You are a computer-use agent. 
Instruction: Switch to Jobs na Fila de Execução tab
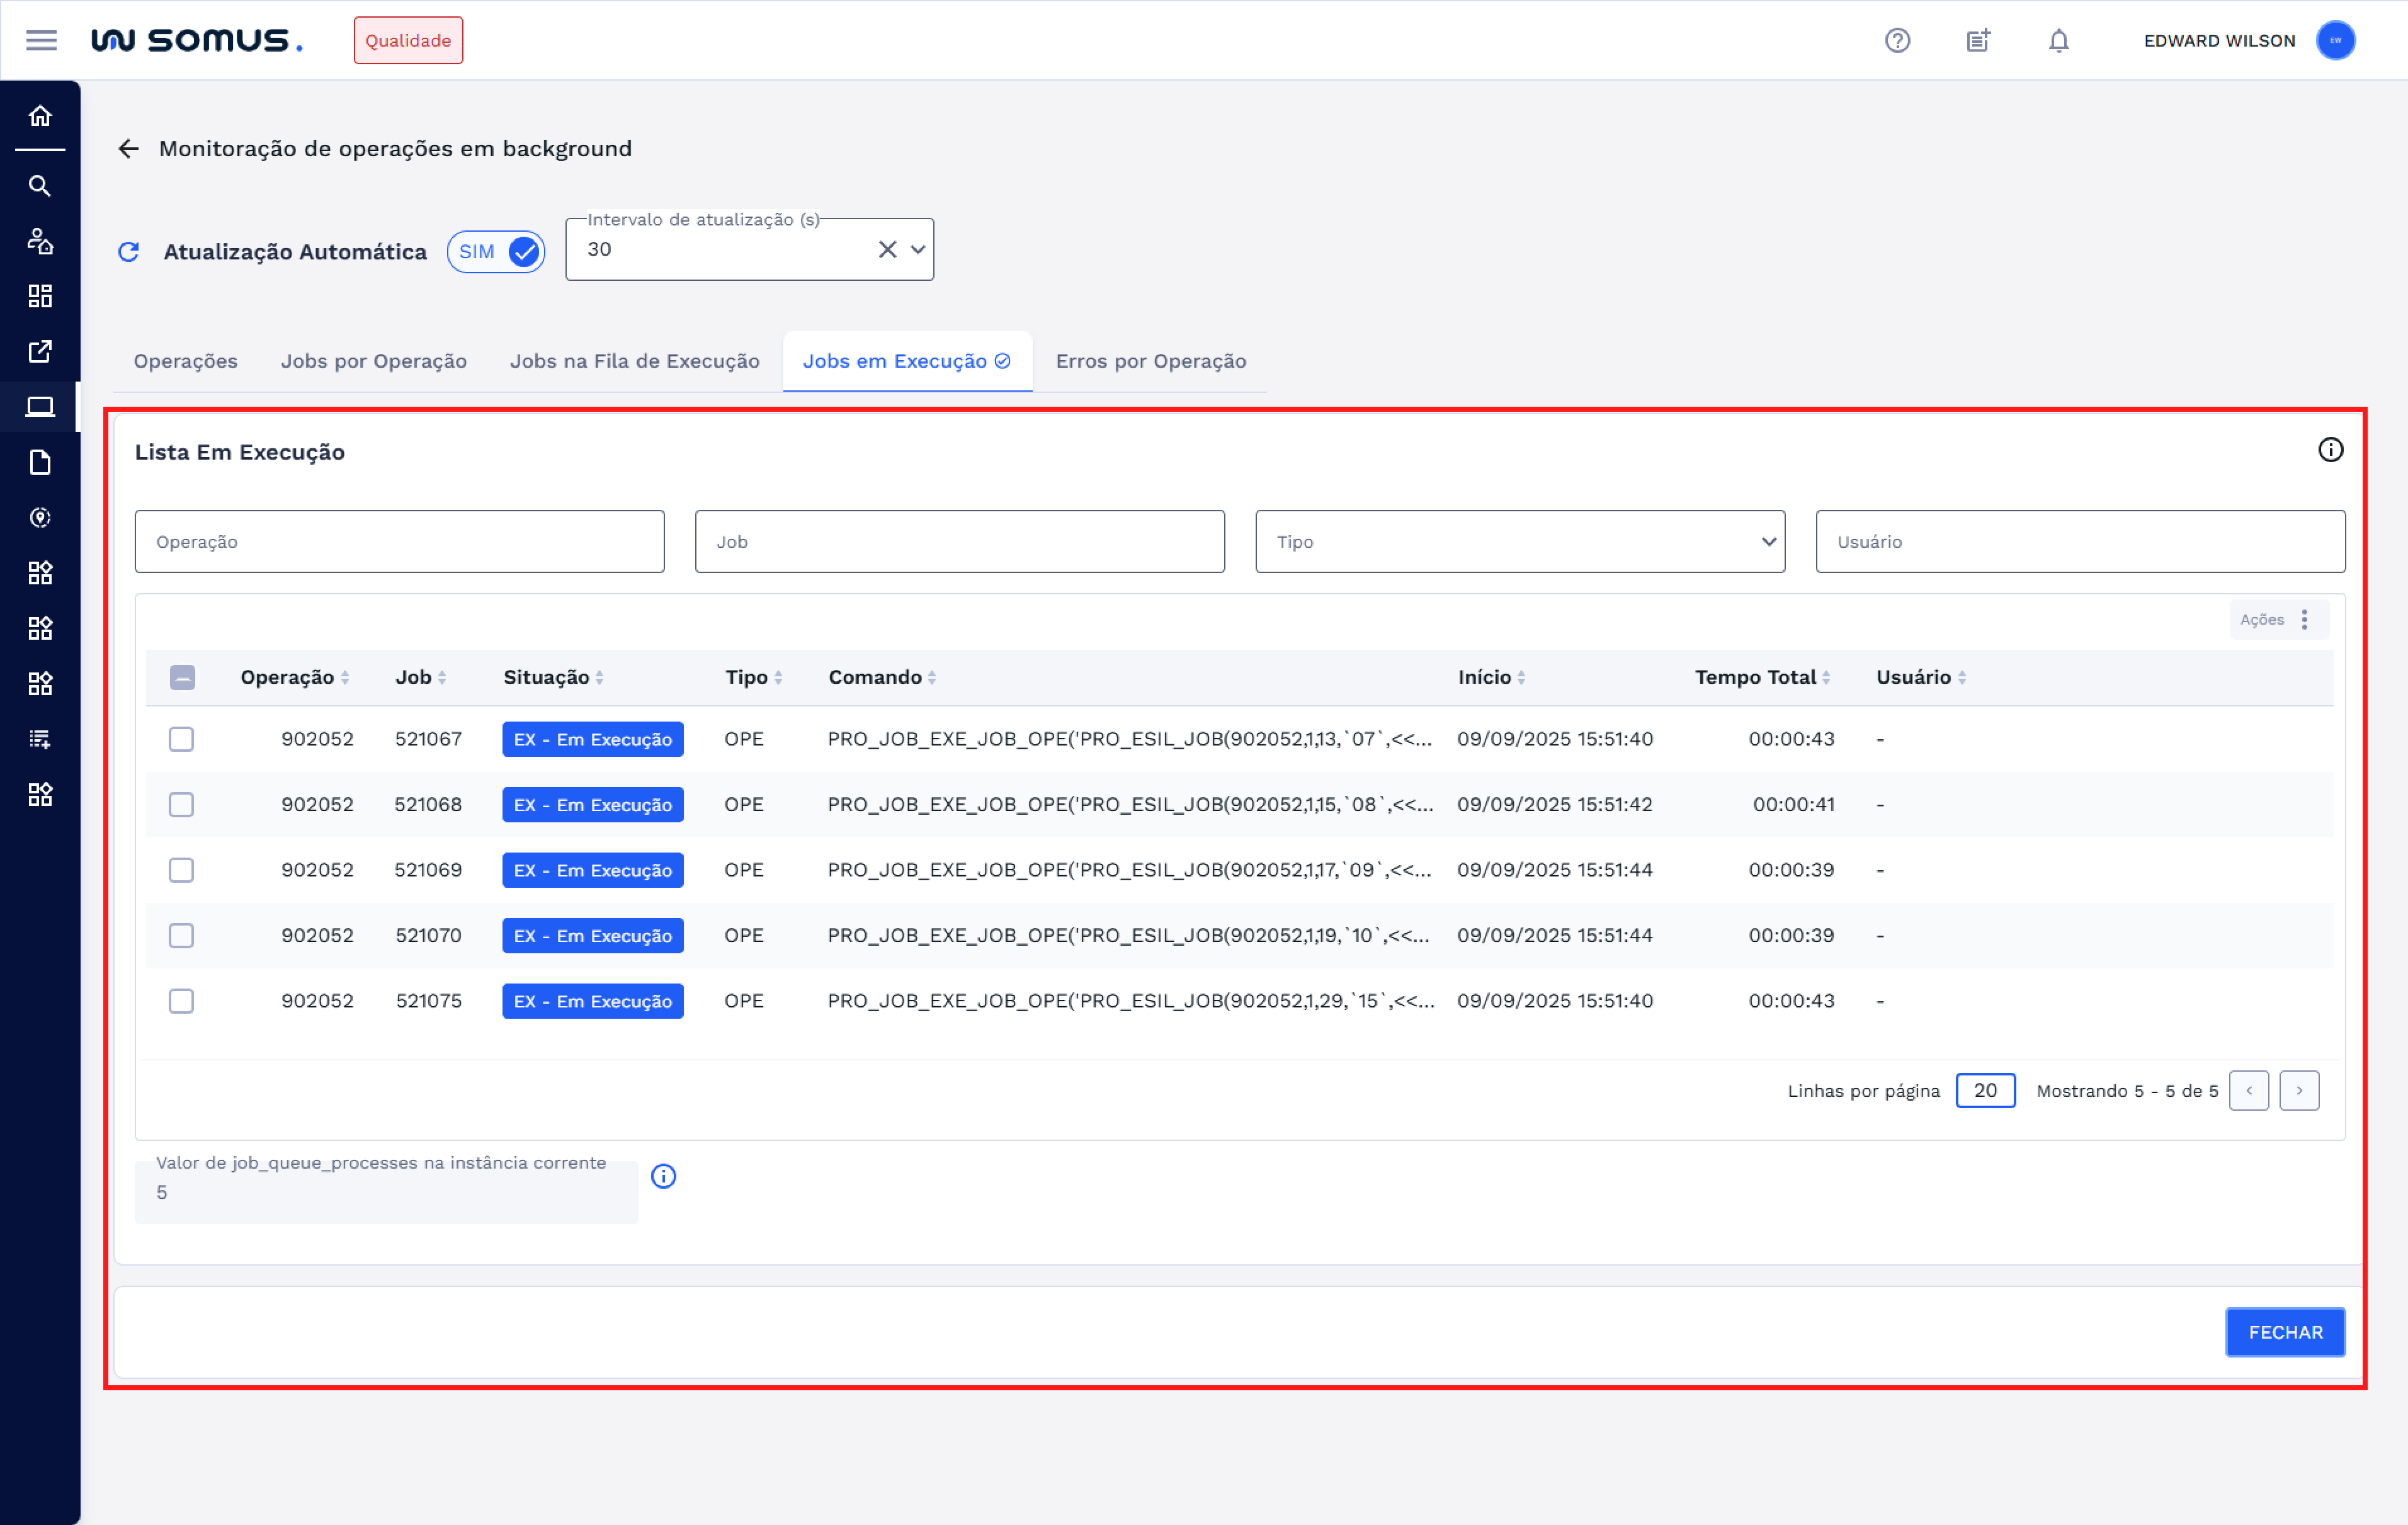click(634, 361)
